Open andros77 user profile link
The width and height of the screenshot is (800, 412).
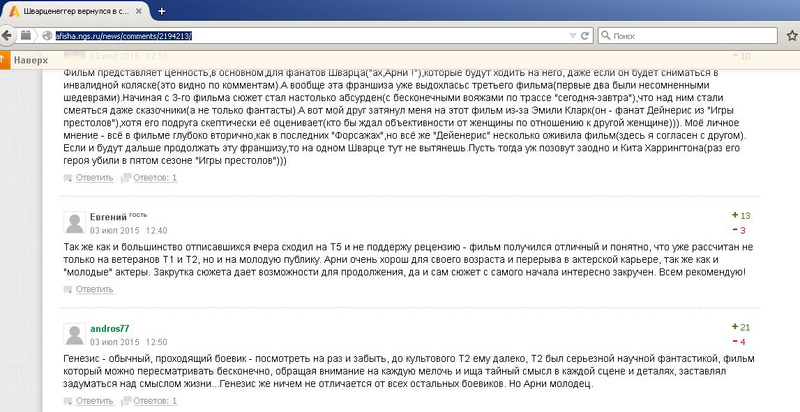pos(110,329)
